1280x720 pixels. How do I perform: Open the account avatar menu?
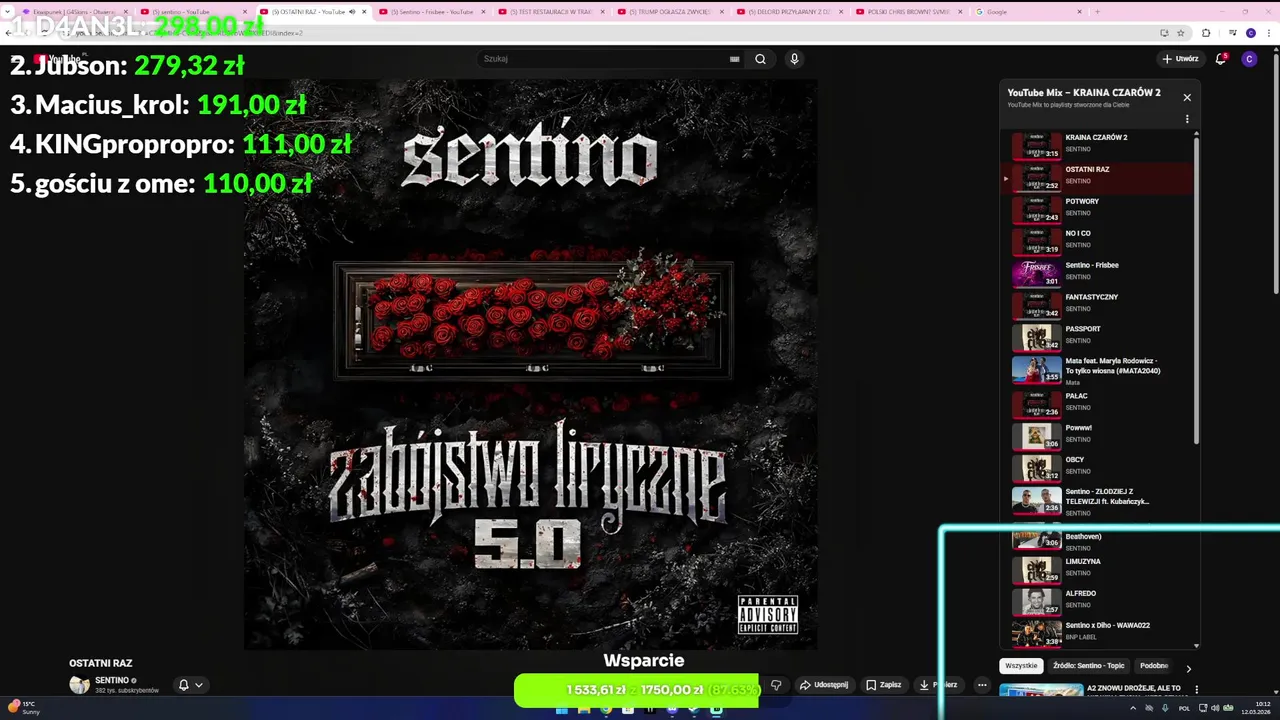click(1249, 59)
